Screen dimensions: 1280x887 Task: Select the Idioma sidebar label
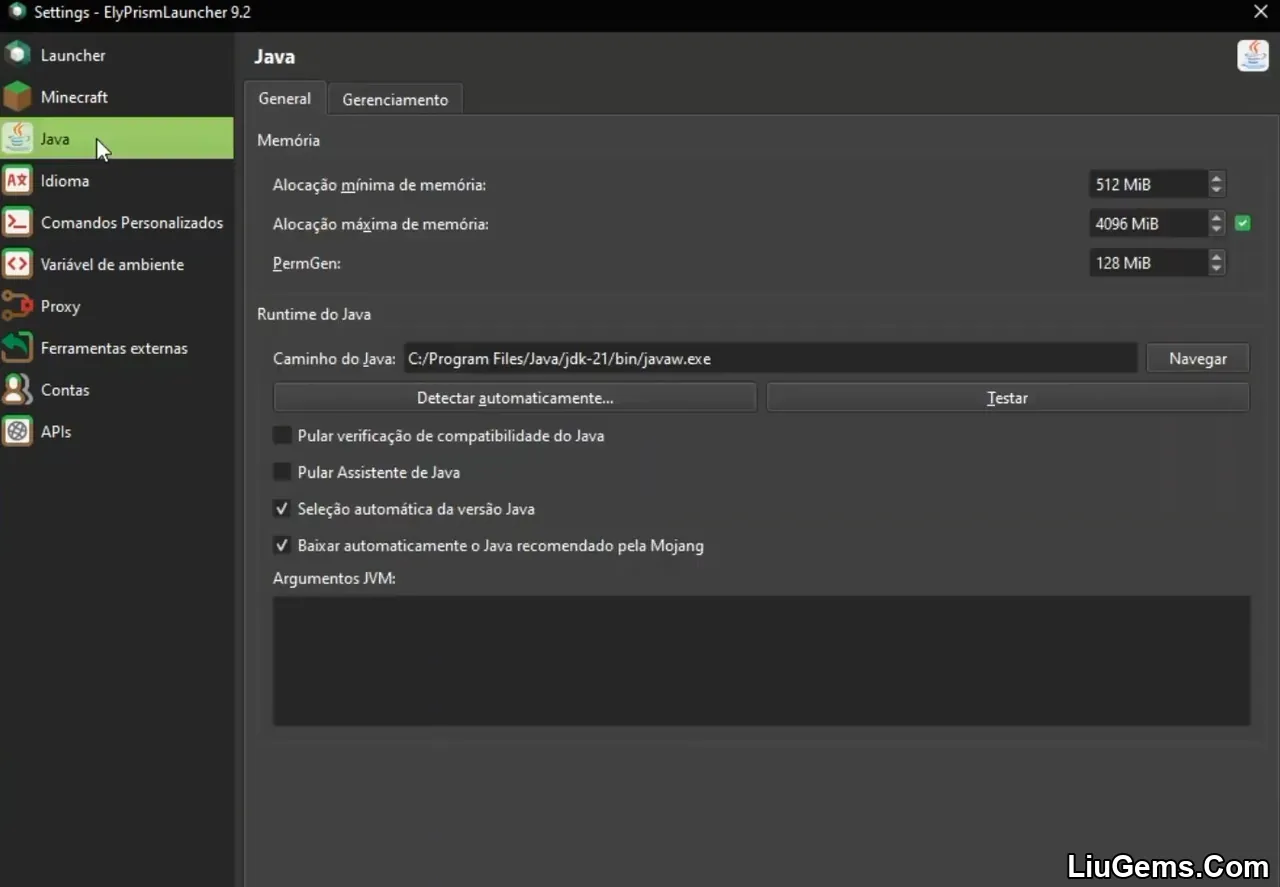click(65, 181)
